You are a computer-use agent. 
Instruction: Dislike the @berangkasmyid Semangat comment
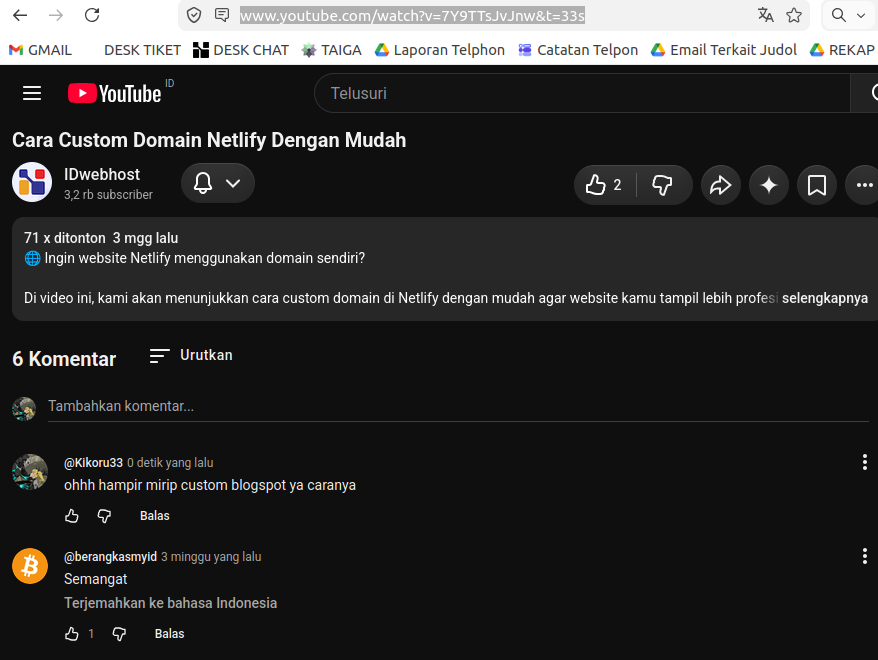click(x=119, y=634)
